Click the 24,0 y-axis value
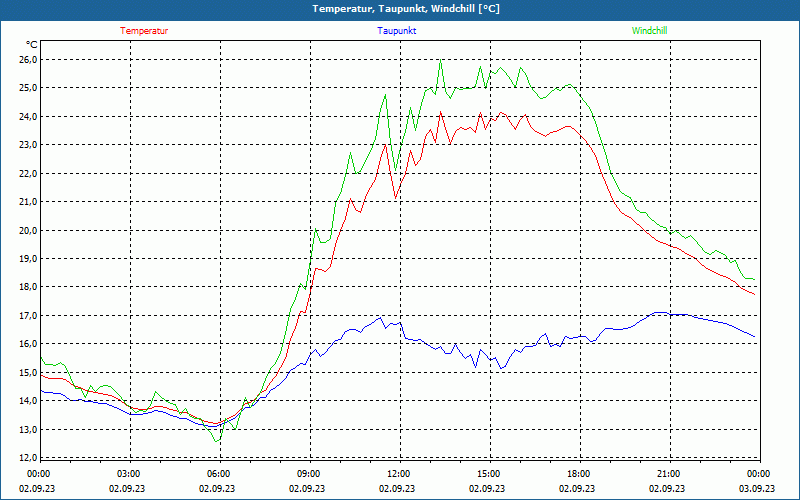This screenshot has height=500, width=800. (29, 116)
